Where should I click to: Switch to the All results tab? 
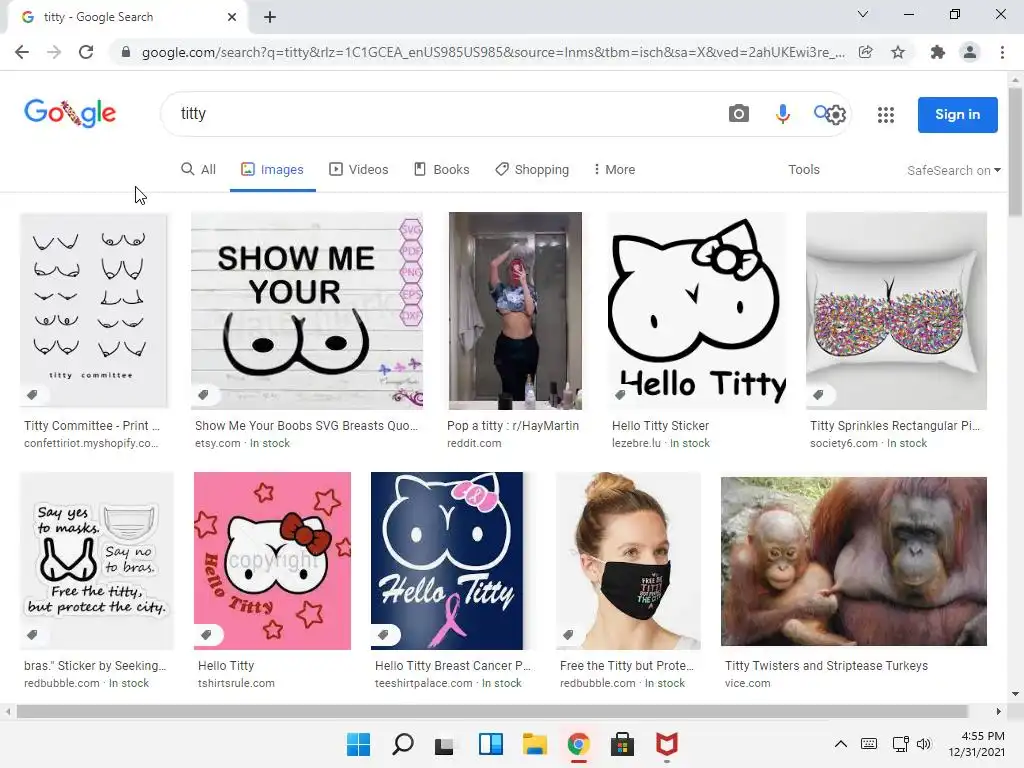(x=198, y=170)
